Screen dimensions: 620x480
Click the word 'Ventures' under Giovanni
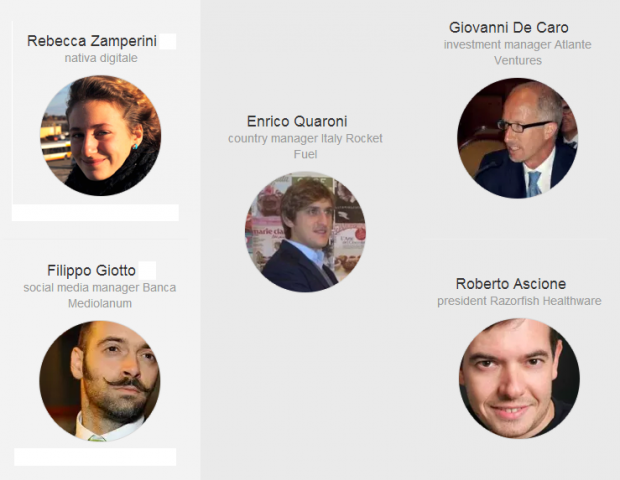(518, 60)
